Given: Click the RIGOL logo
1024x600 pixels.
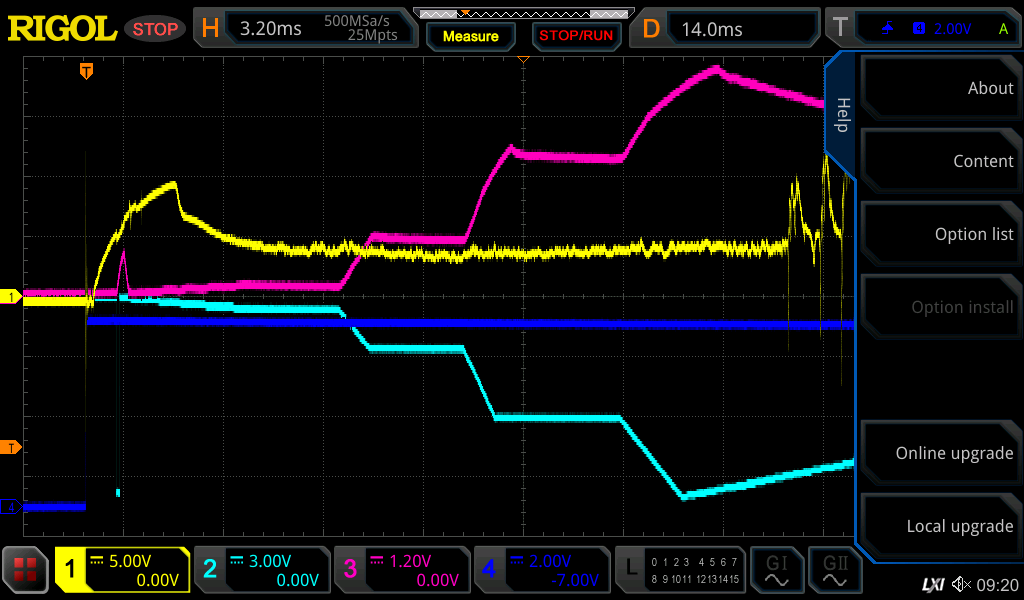Looking at the screenshot, I should [62, 28].
